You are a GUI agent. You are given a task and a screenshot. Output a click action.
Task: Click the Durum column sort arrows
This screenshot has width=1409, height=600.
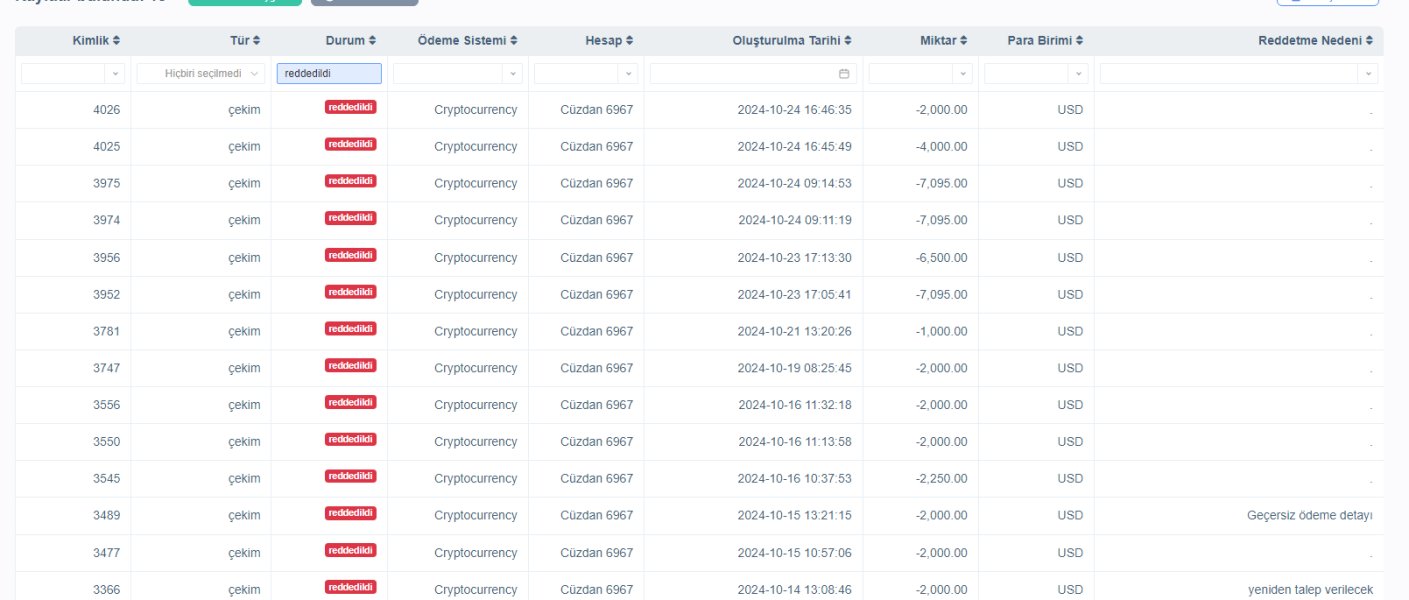click(373, 41)
